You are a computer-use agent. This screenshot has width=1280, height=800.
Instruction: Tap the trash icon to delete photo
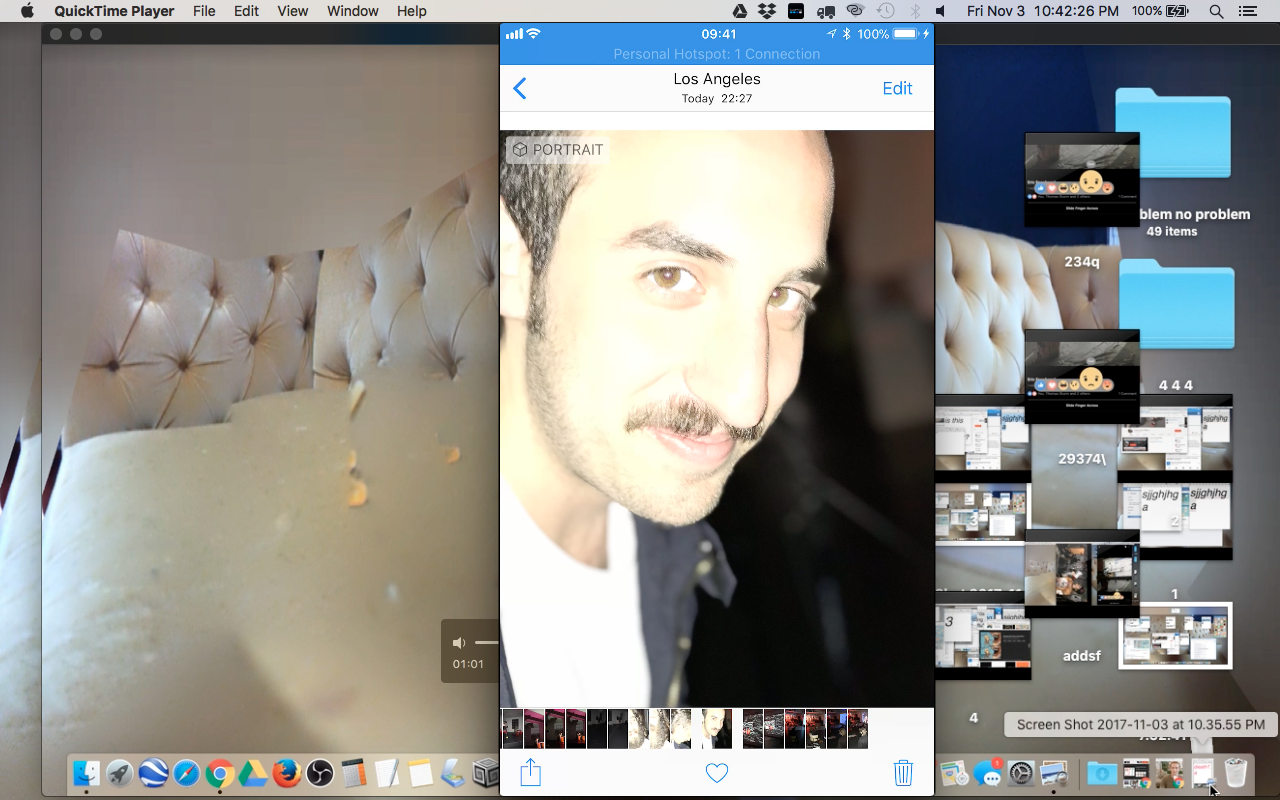pyautogui.click(x=903, y=772)
